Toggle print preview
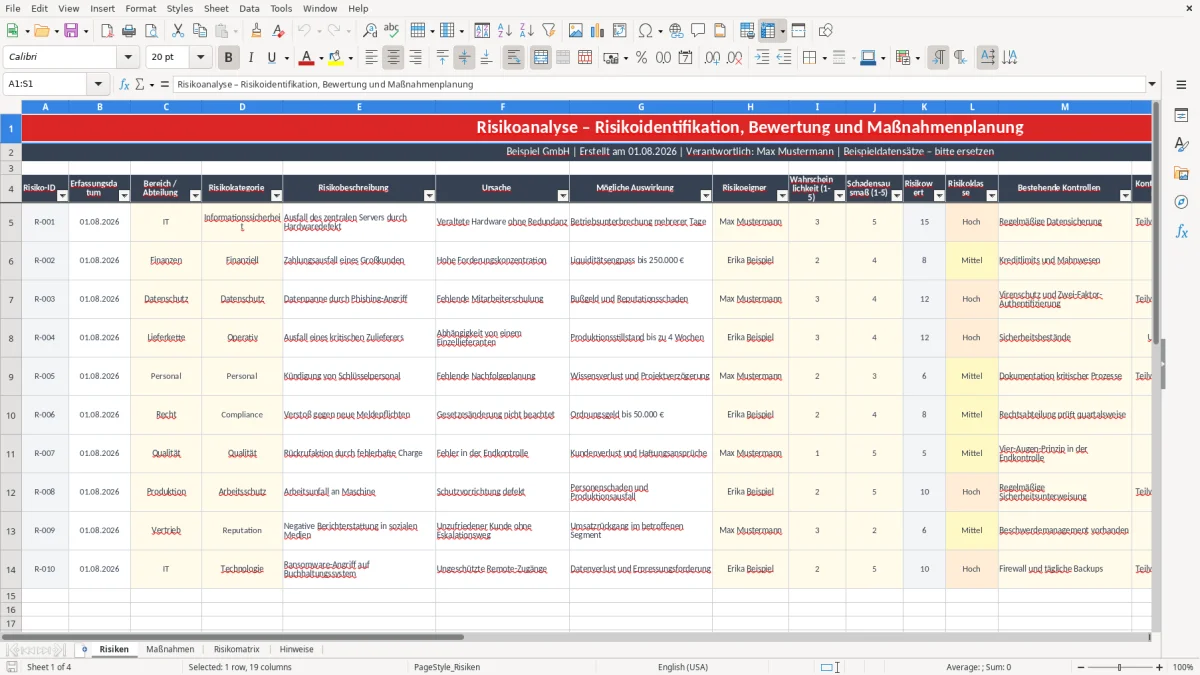Image resolution: width=1200 pixels, height=675 pixels. (151, 31)
